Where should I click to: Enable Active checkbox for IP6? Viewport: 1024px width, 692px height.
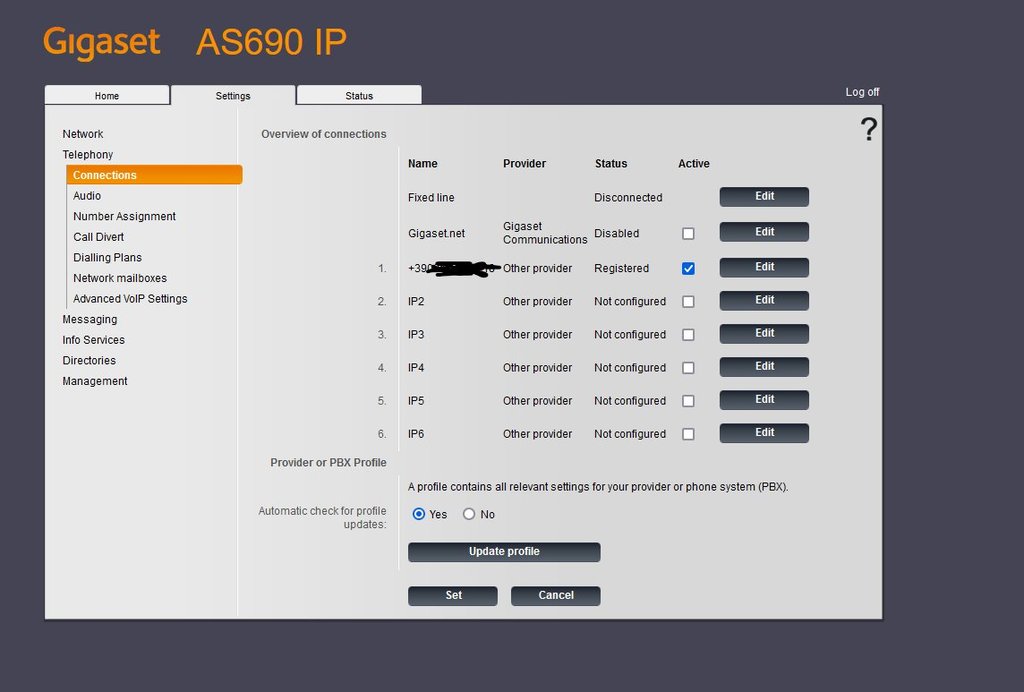pos(688,434)
